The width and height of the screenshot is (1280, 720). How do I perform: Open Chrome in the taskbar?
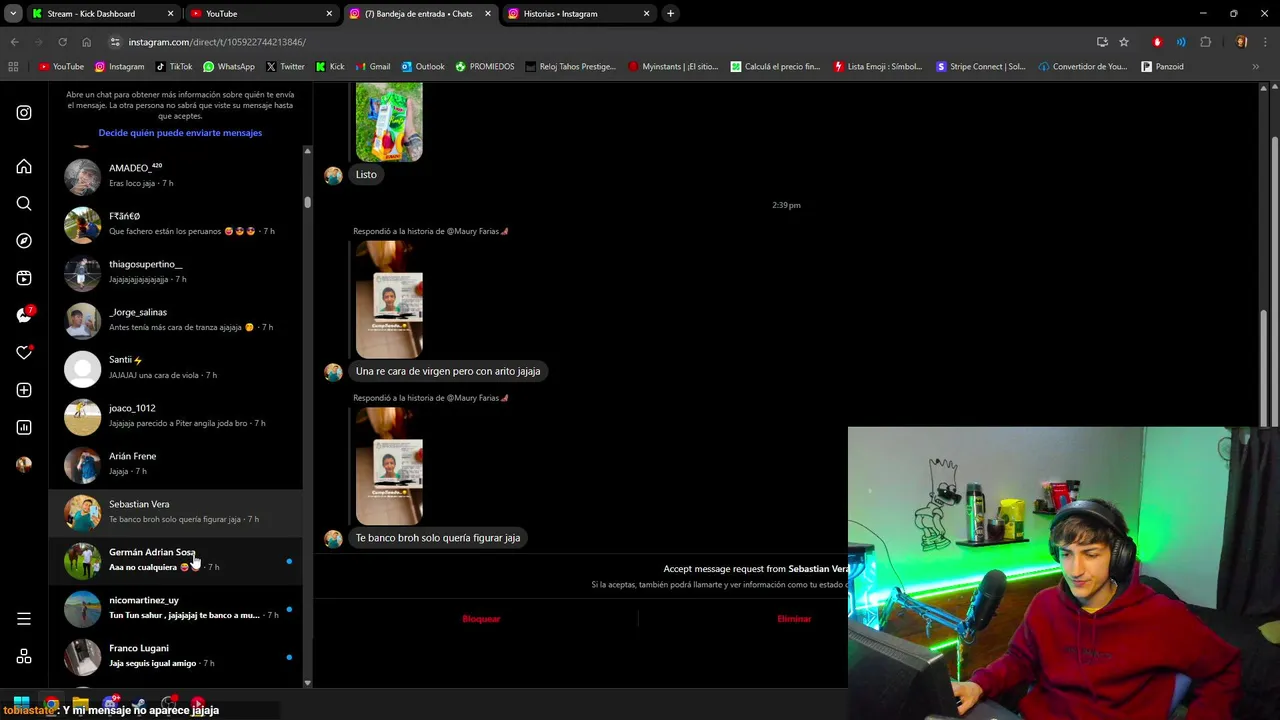point(51,703)
